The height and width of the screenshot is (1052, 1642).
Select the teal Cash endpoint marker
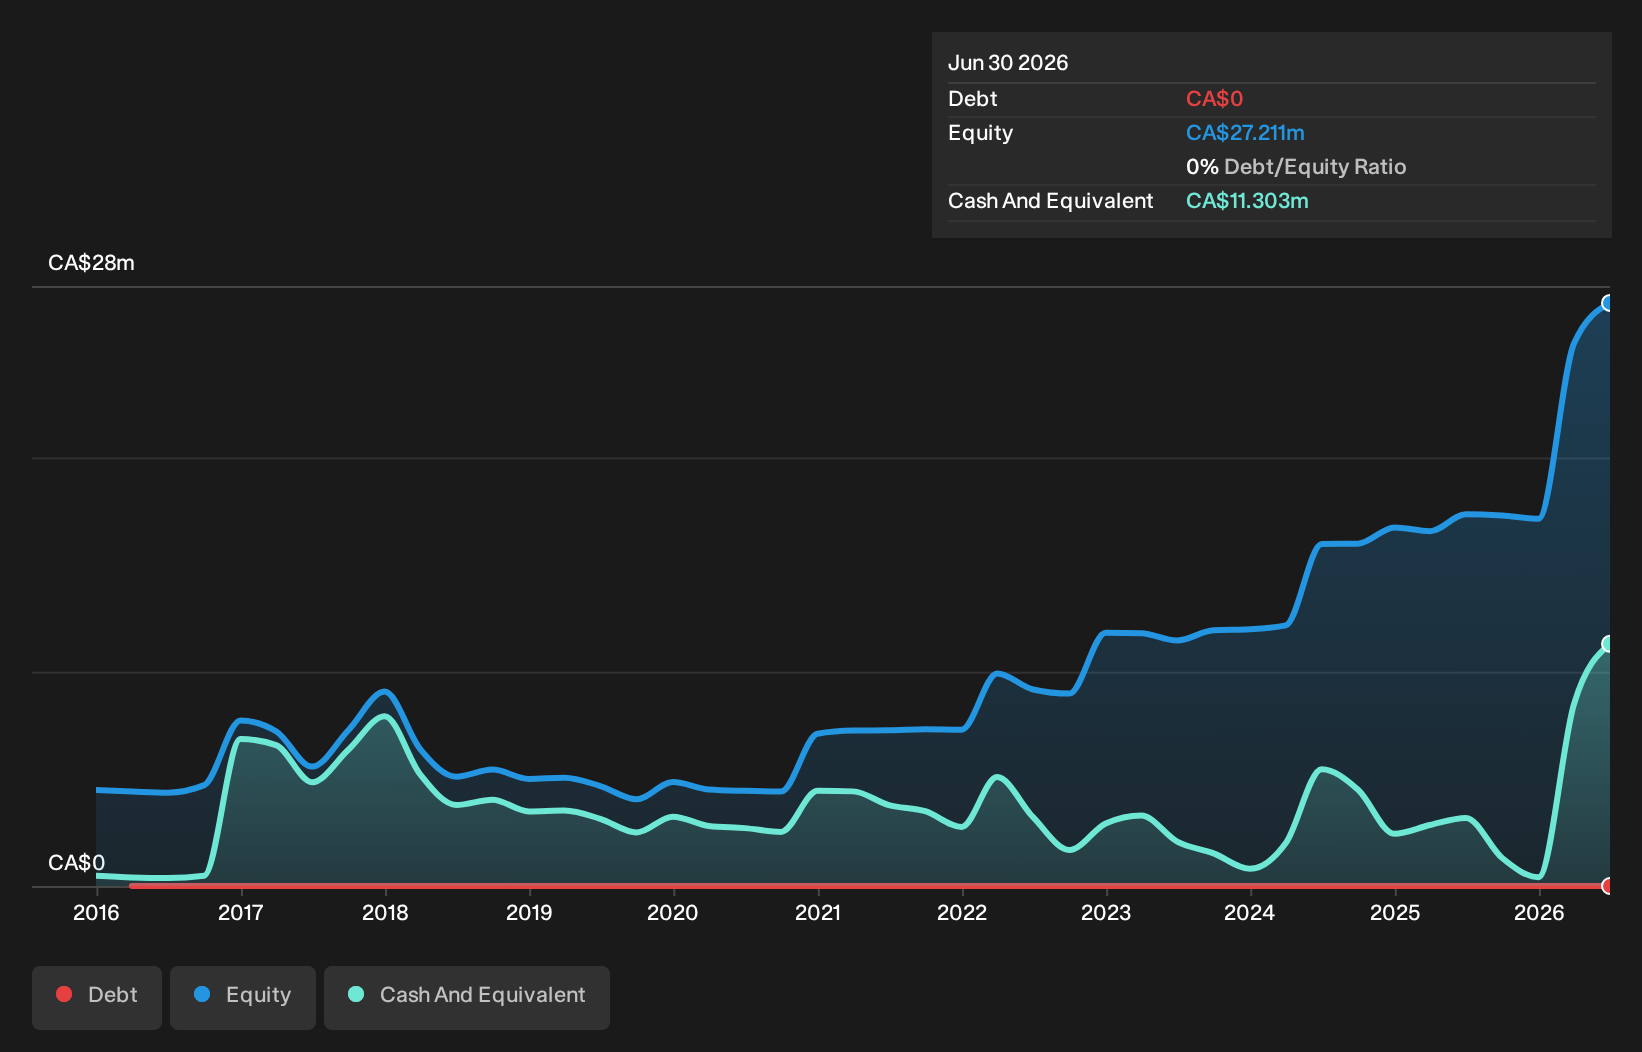click(x=1608, y=644)
